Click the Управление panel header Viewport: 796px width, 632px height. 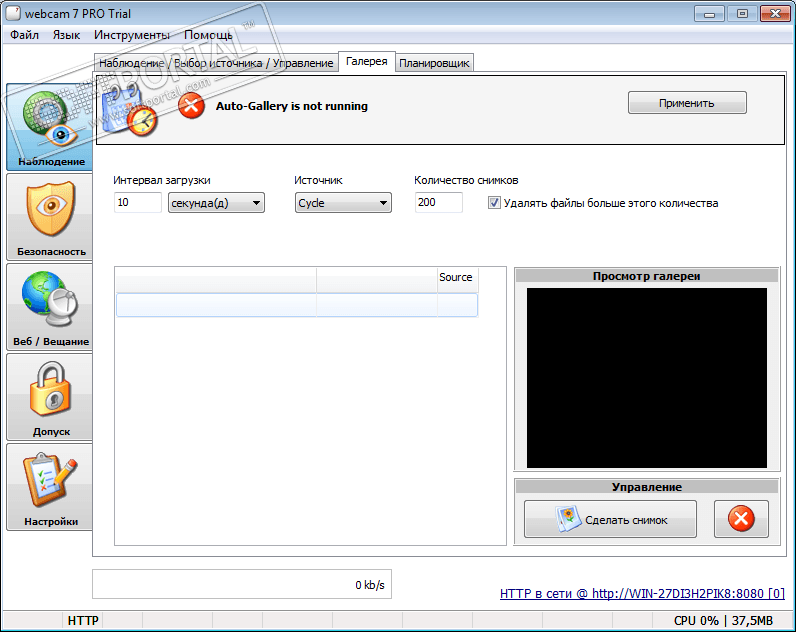(647, 487)
